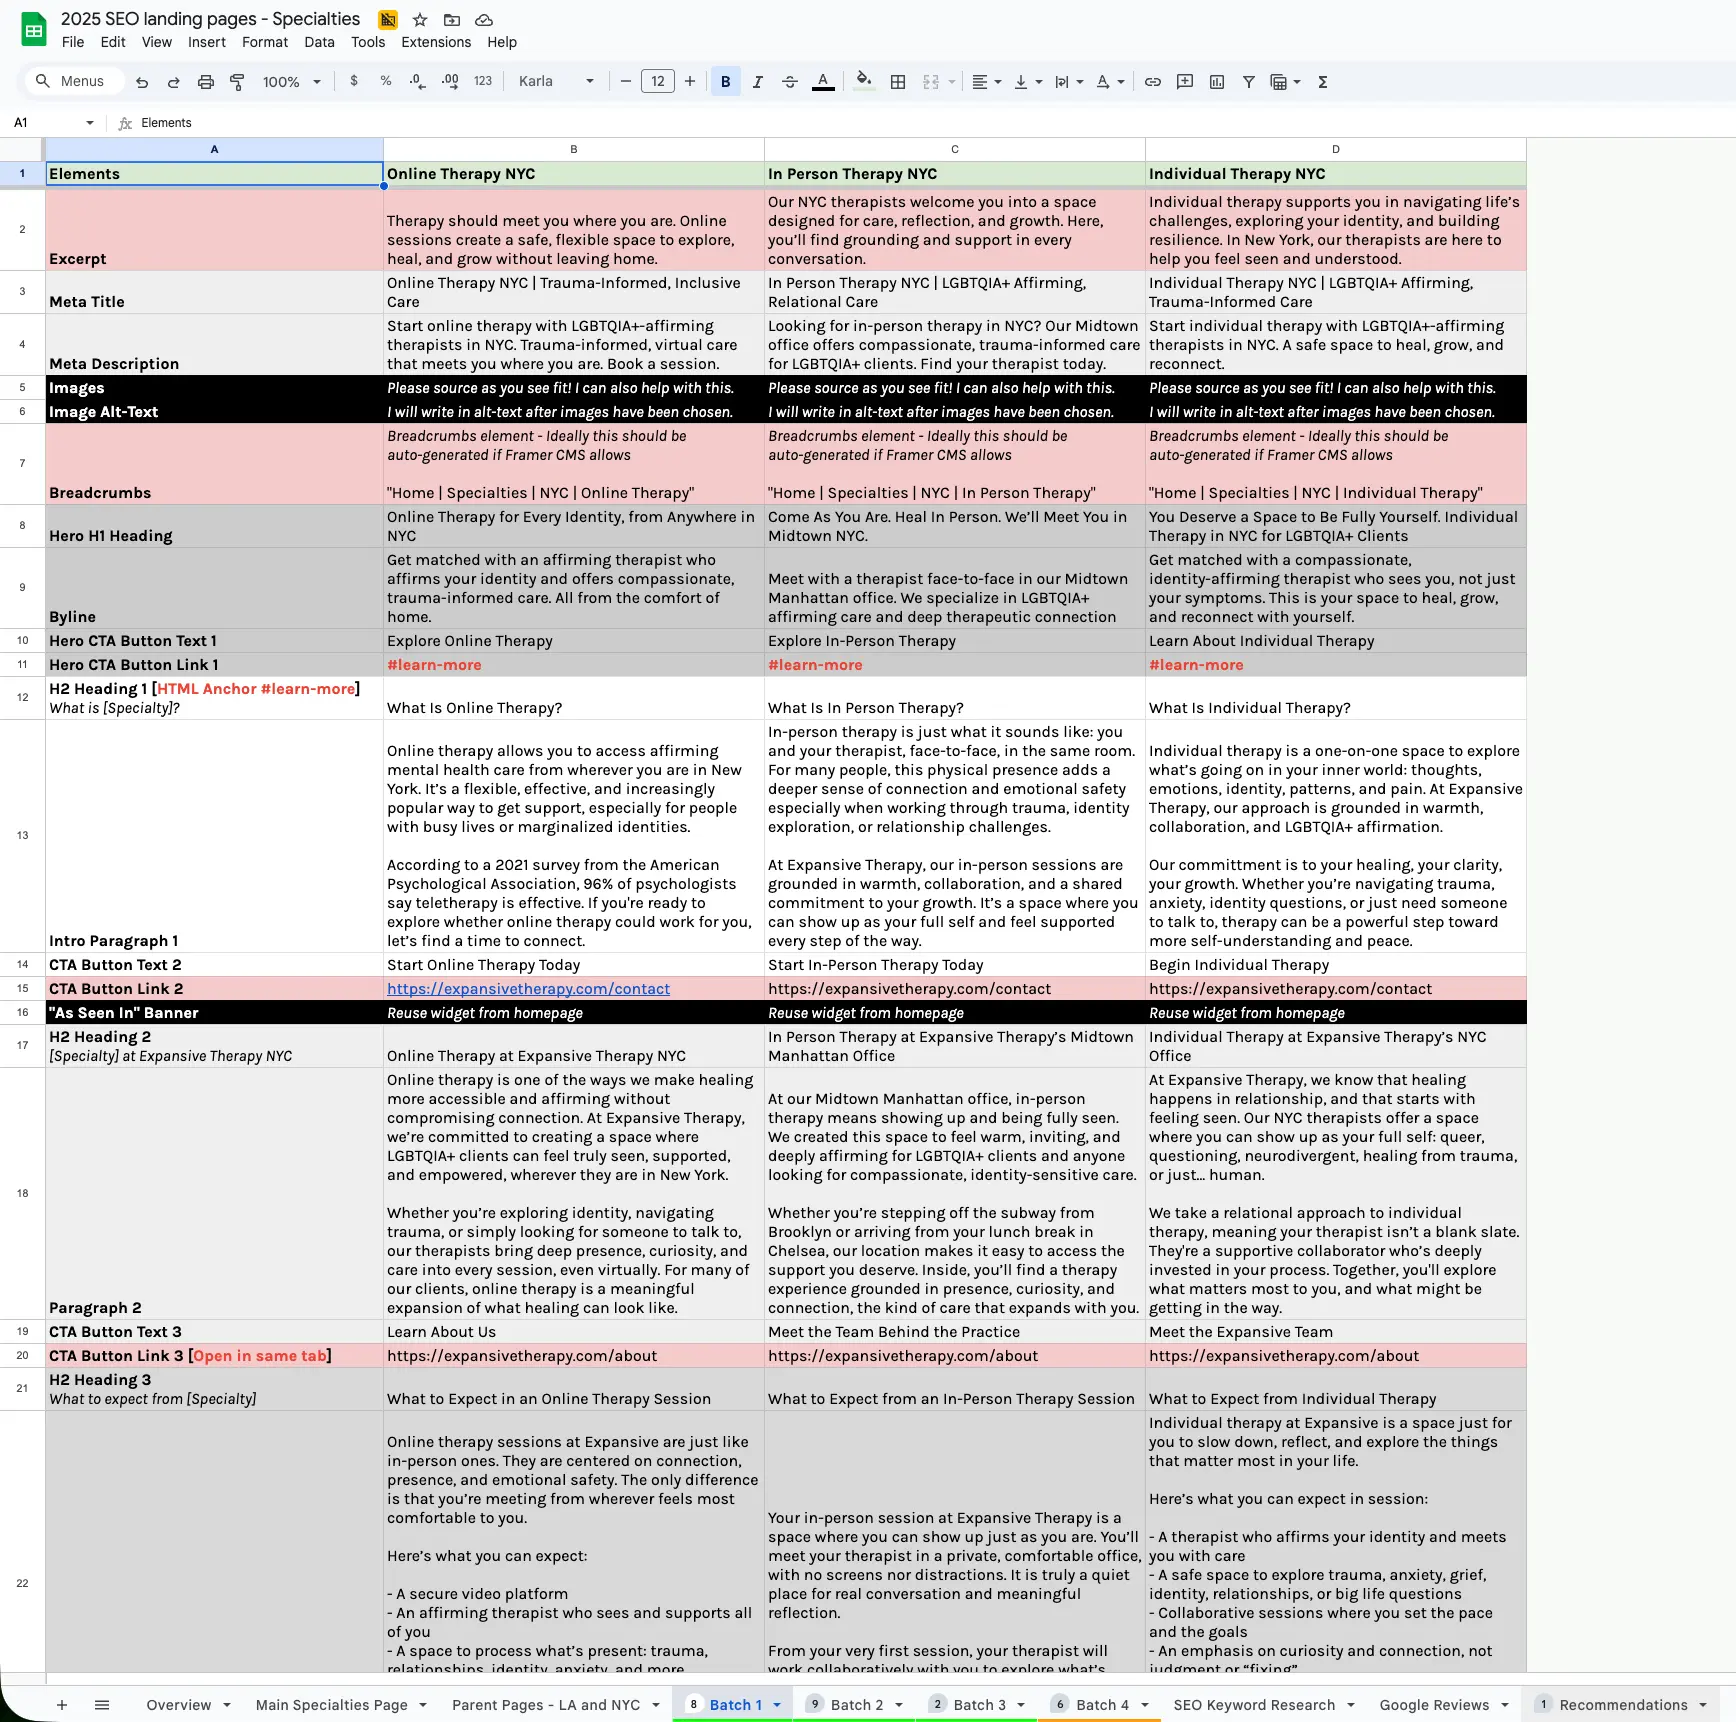Open the expansivetherapy.com/contact hyperlink in column B
This screenshot has width=1736, height=1722.
[x=528, y=989]
